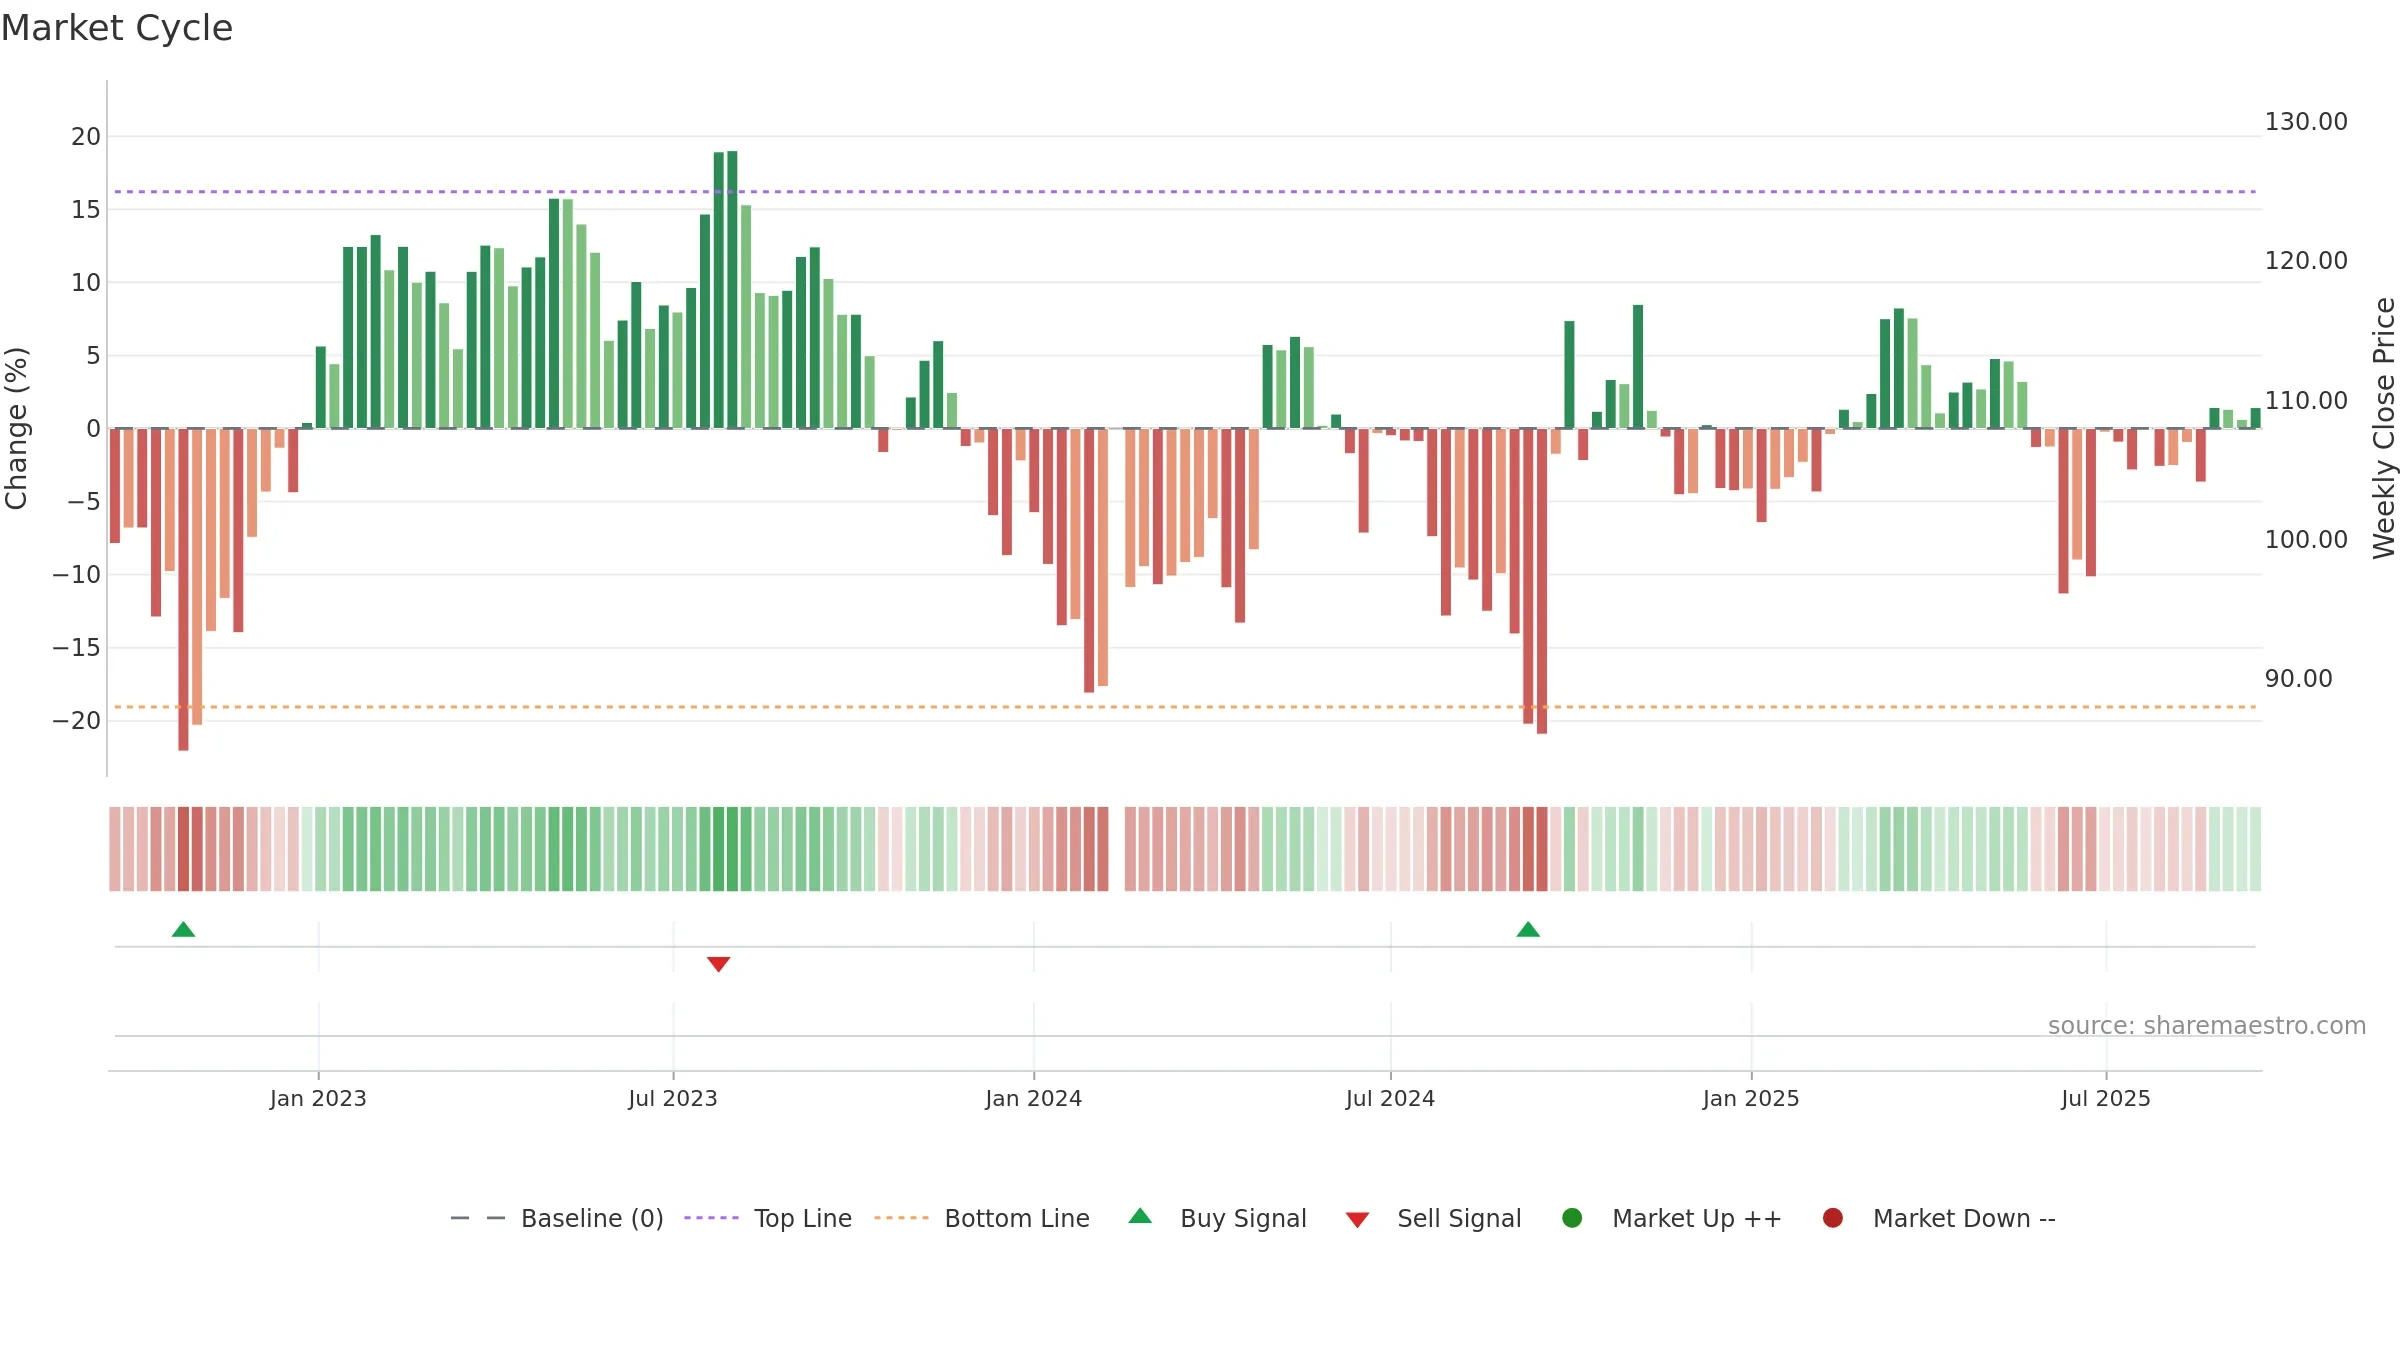Click the orange dotted Bottom Line legend sample
The image size is (2400, 1350).
point(901,1218)
